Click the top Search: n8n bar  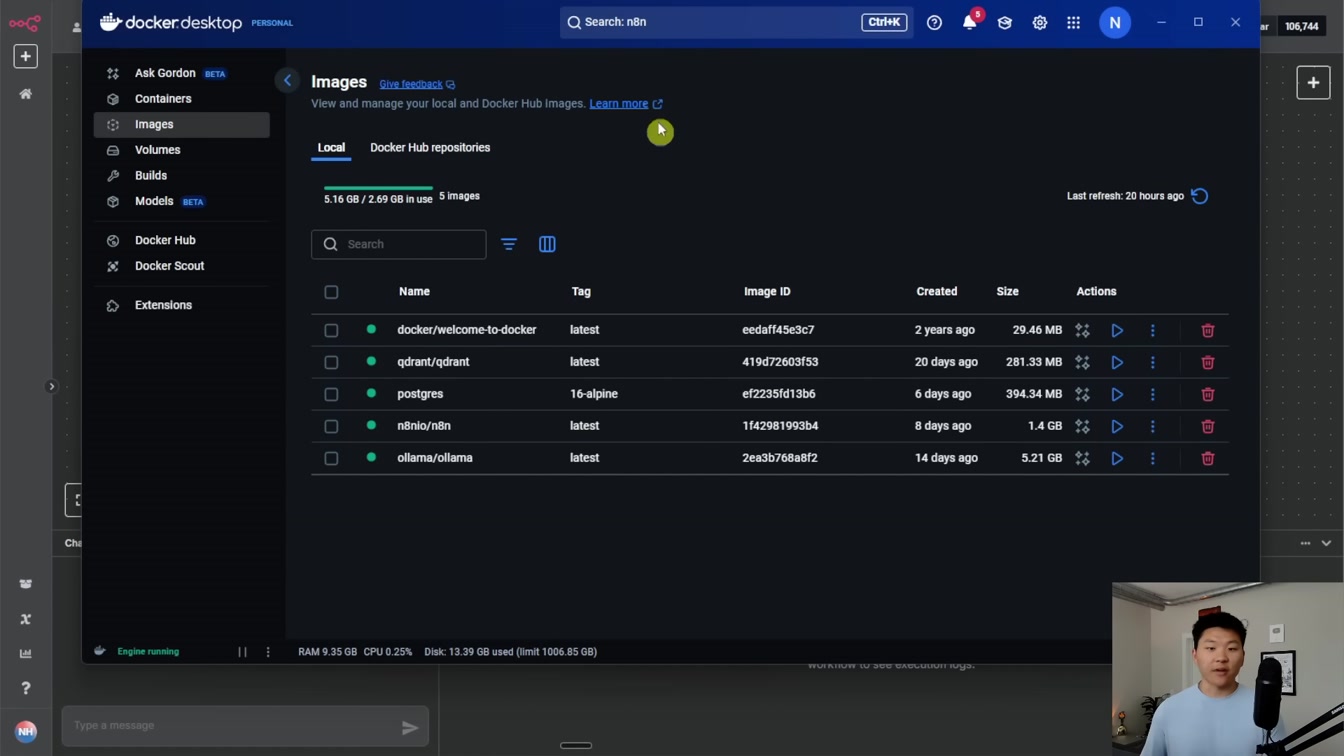736,22
